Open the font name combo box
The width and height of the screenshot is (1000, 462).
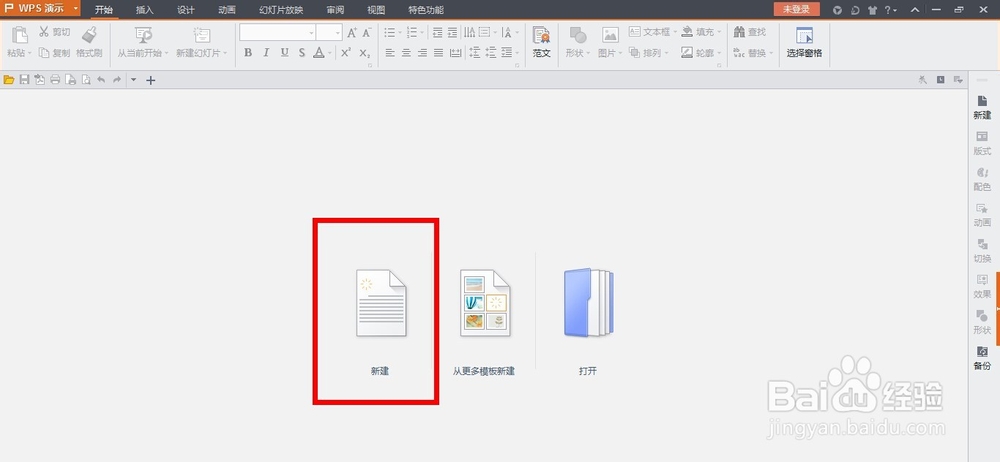[x=277, y=33]
